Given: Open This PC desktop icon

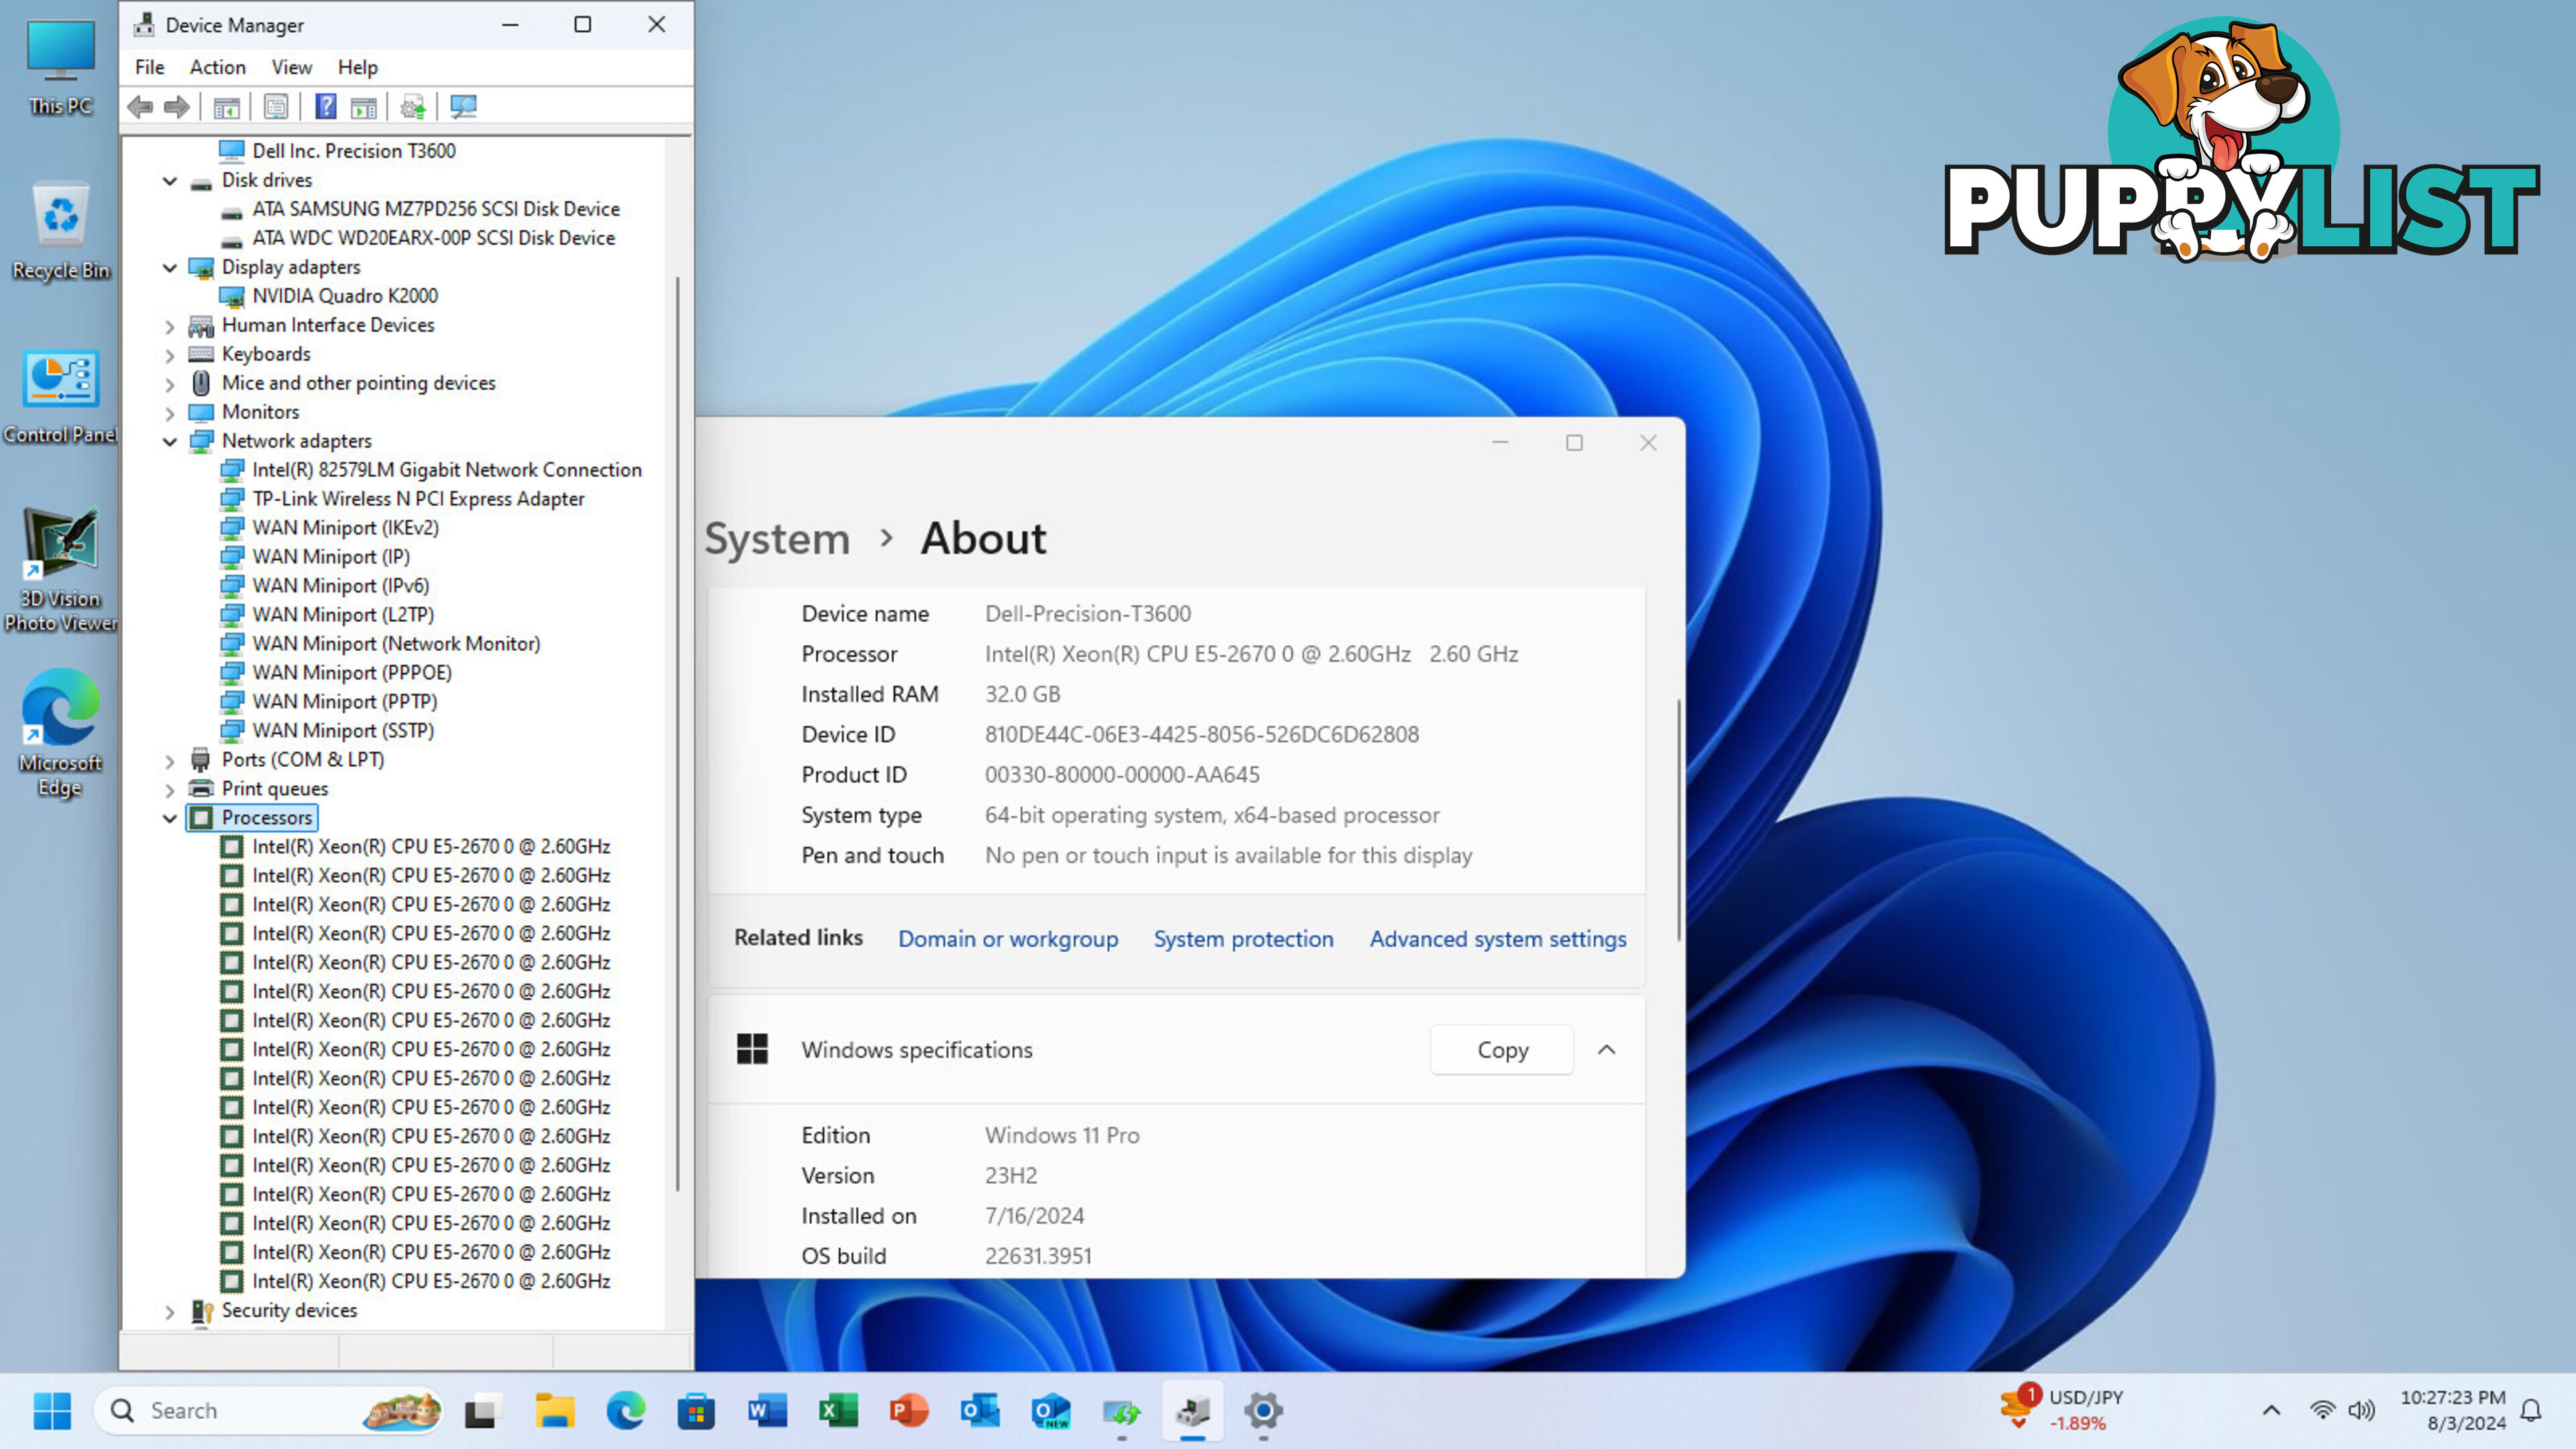Looking at the screenshot, I should click(x=60, y=68).
